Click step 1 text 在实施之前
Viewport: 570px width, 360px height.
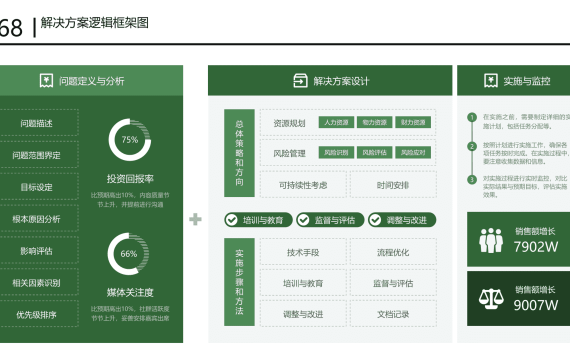[x=526, y=121]
